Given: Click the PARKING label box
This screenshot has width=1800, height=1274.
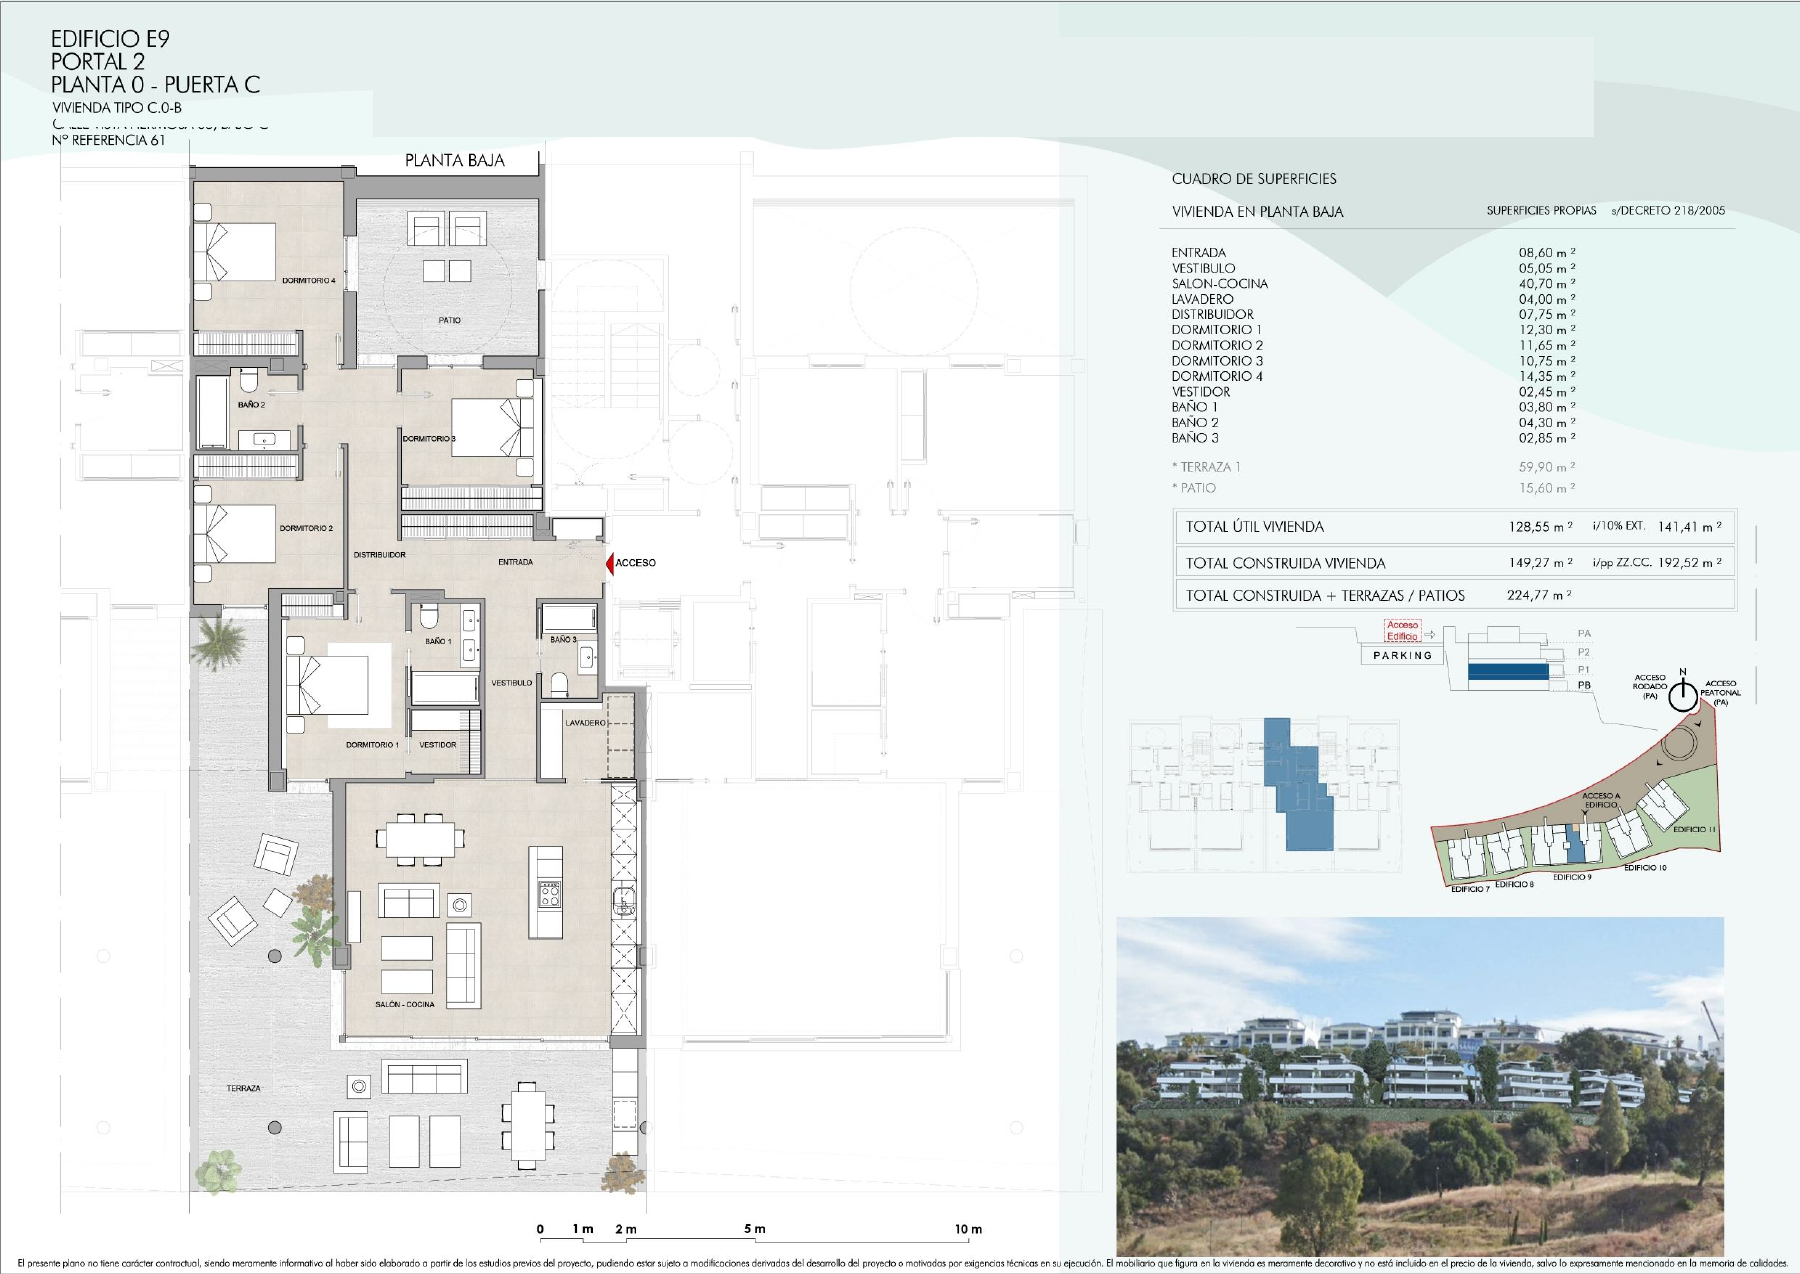Looking at the screenshot, I should (x=1403, y=656).
